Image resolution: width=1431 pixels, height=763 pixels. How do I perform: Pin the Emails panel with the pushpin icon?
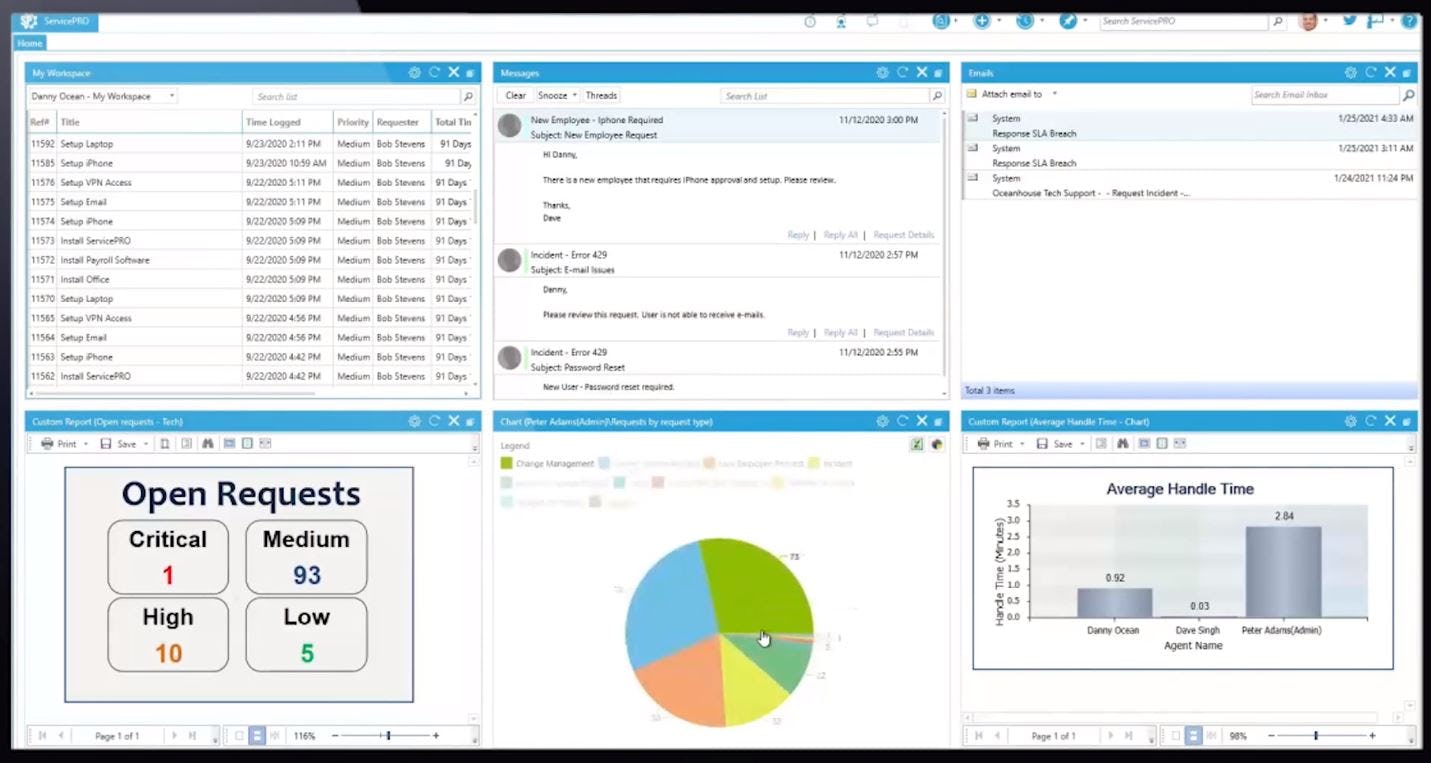[1406, 72]
